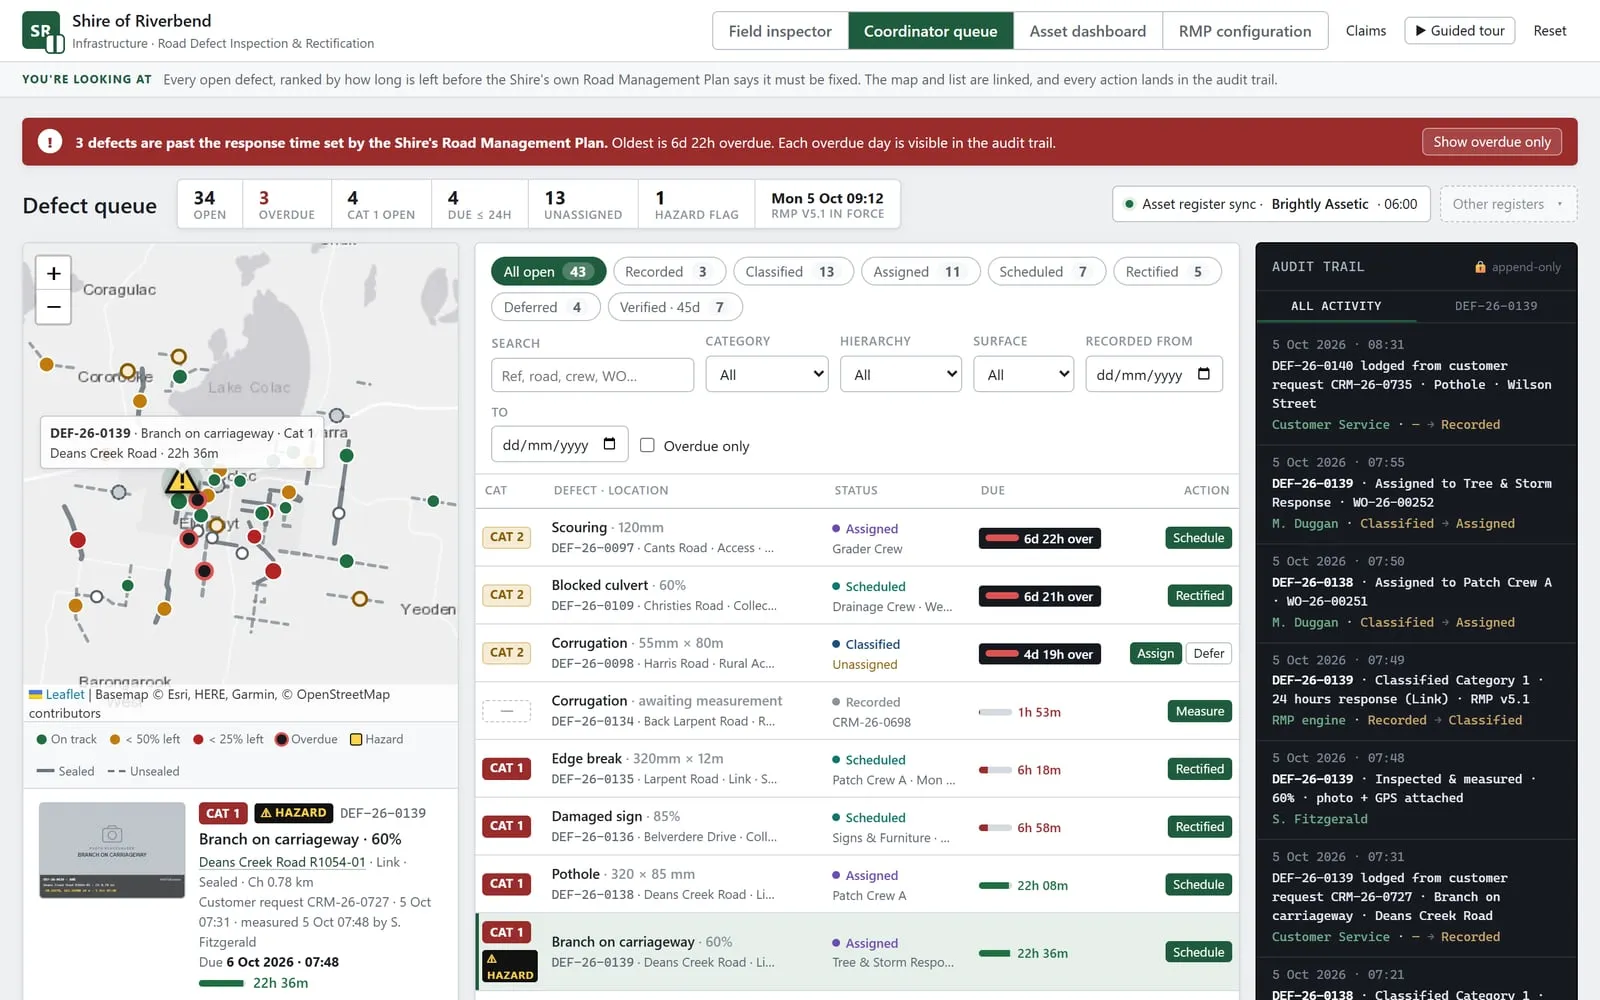Toggle the All open 43 filter chip
The width and height of the screenshot is (1600, 1000).
click(x=548, y=271)
